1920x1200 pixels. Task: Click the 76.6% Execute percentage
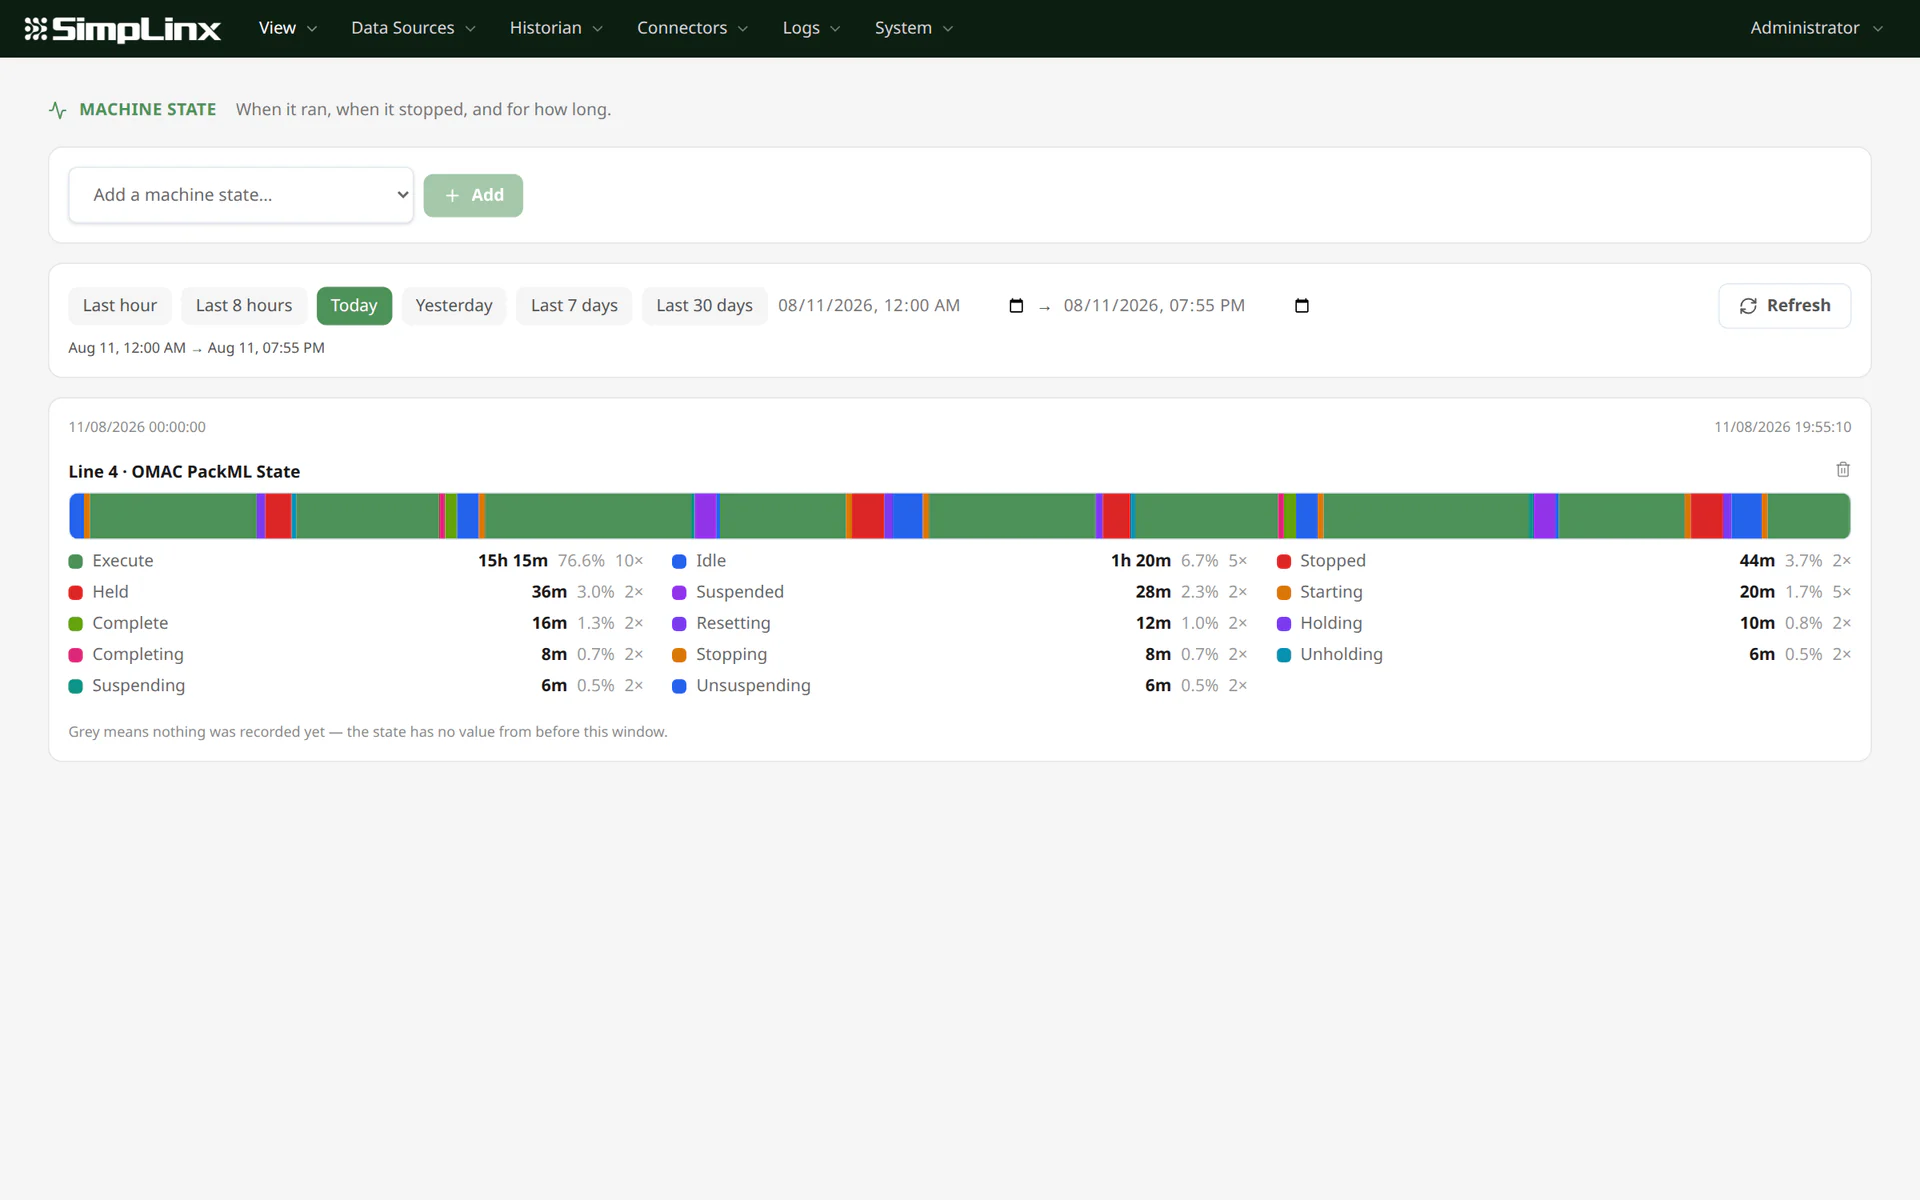(x=581, y=561)
